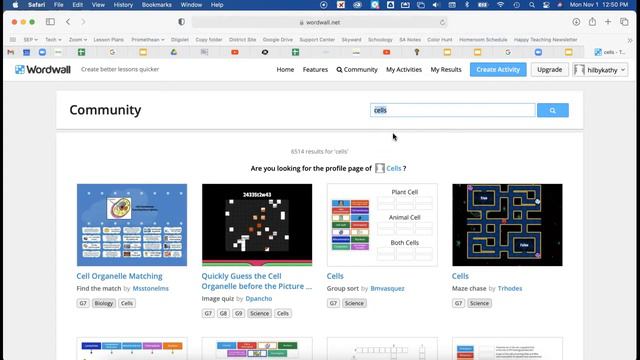The image size is (640, 360).
Task: Click the wordwall.net address bar
Action: [x=320, y=22]
